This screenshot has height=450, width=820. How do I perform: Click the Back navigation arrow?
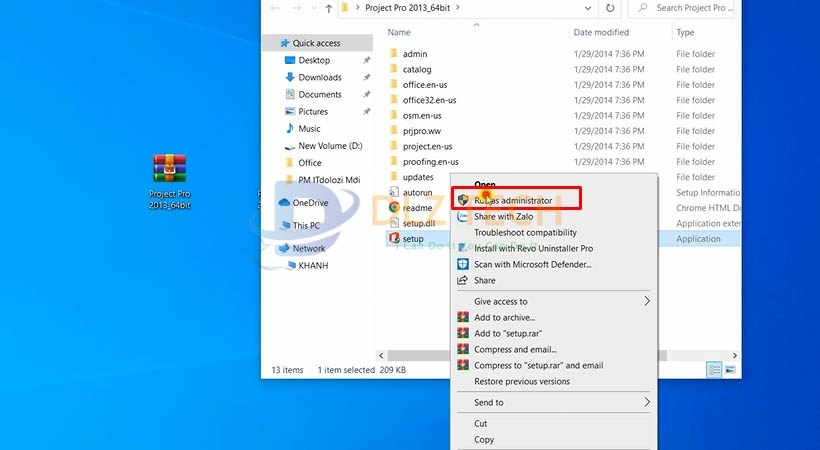[x=275, y=8]
